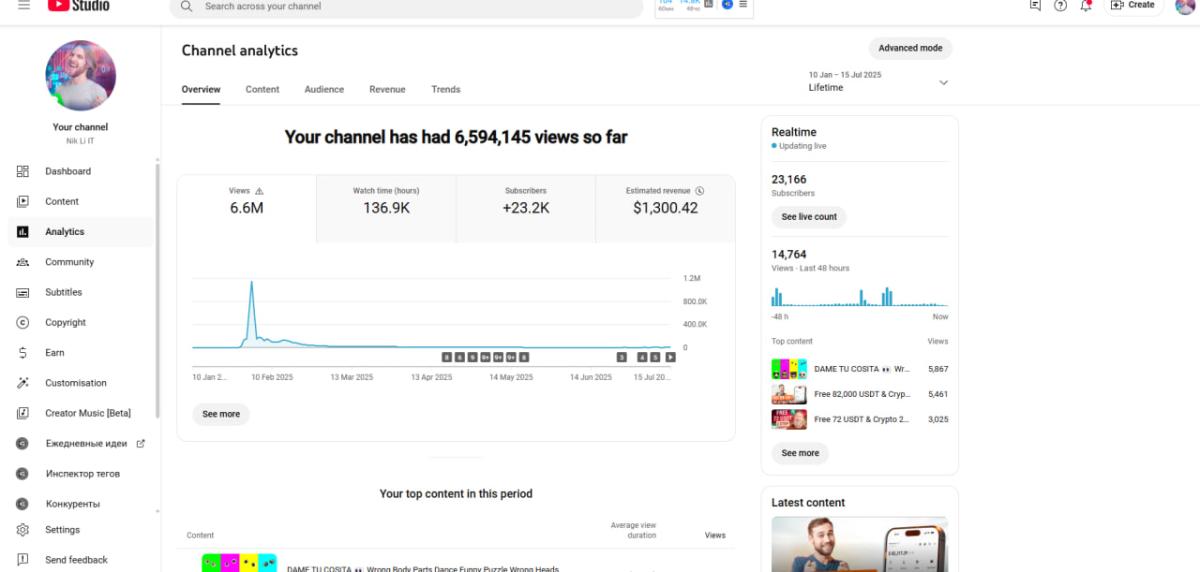
Task: Click the blue circular extension icon in header
Action: [728, 4]
